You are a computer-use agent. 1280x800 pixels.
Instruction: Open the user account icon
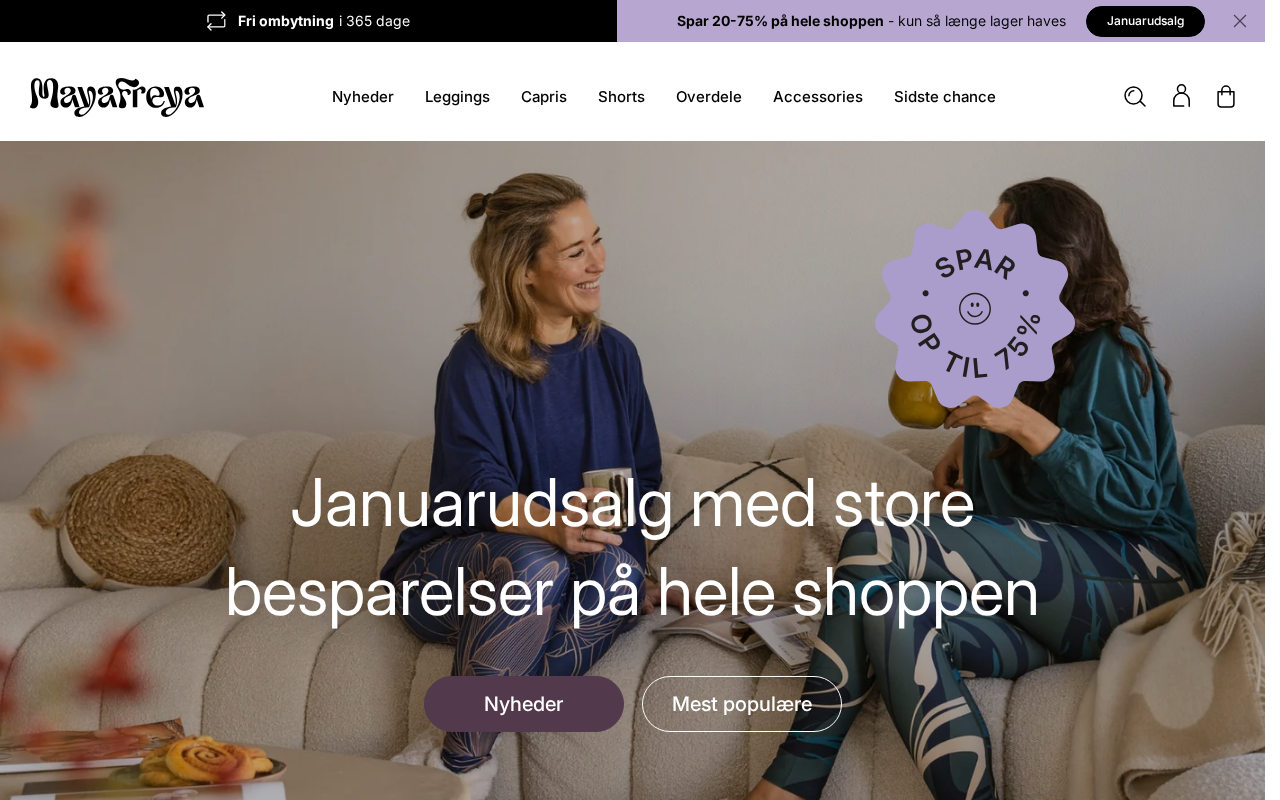click(1181, 96)
